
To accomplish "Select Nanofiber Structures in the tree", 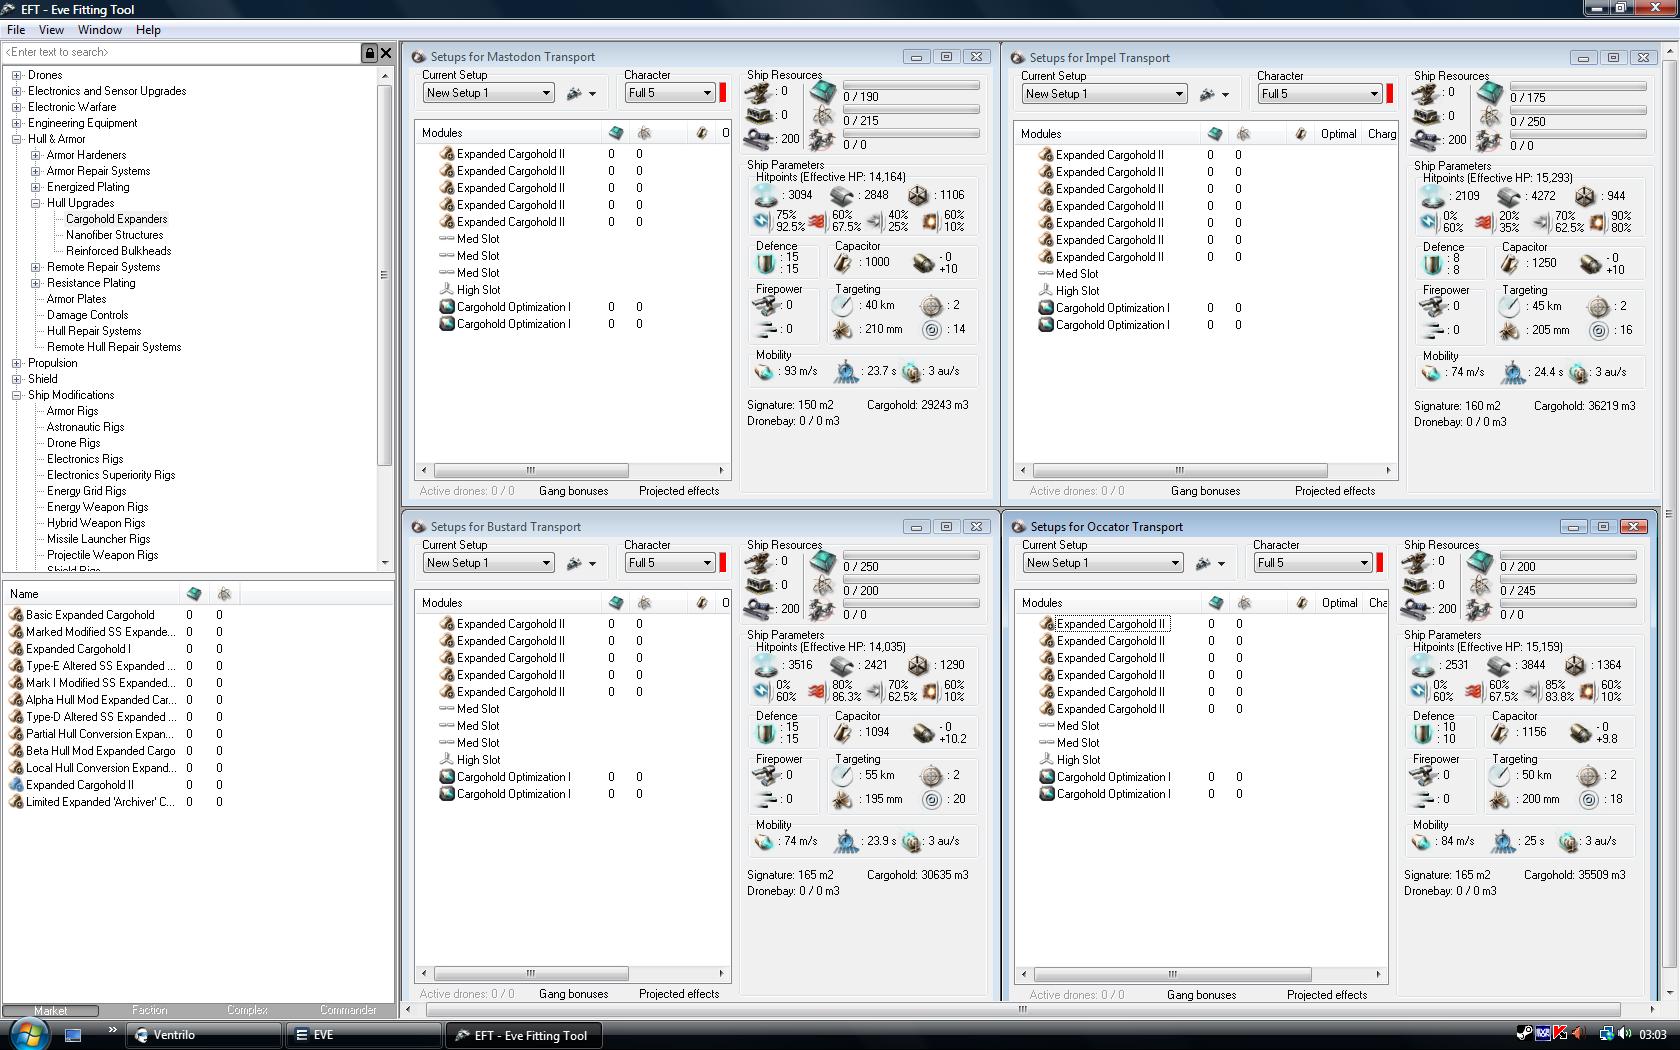I will pos(114,235).
